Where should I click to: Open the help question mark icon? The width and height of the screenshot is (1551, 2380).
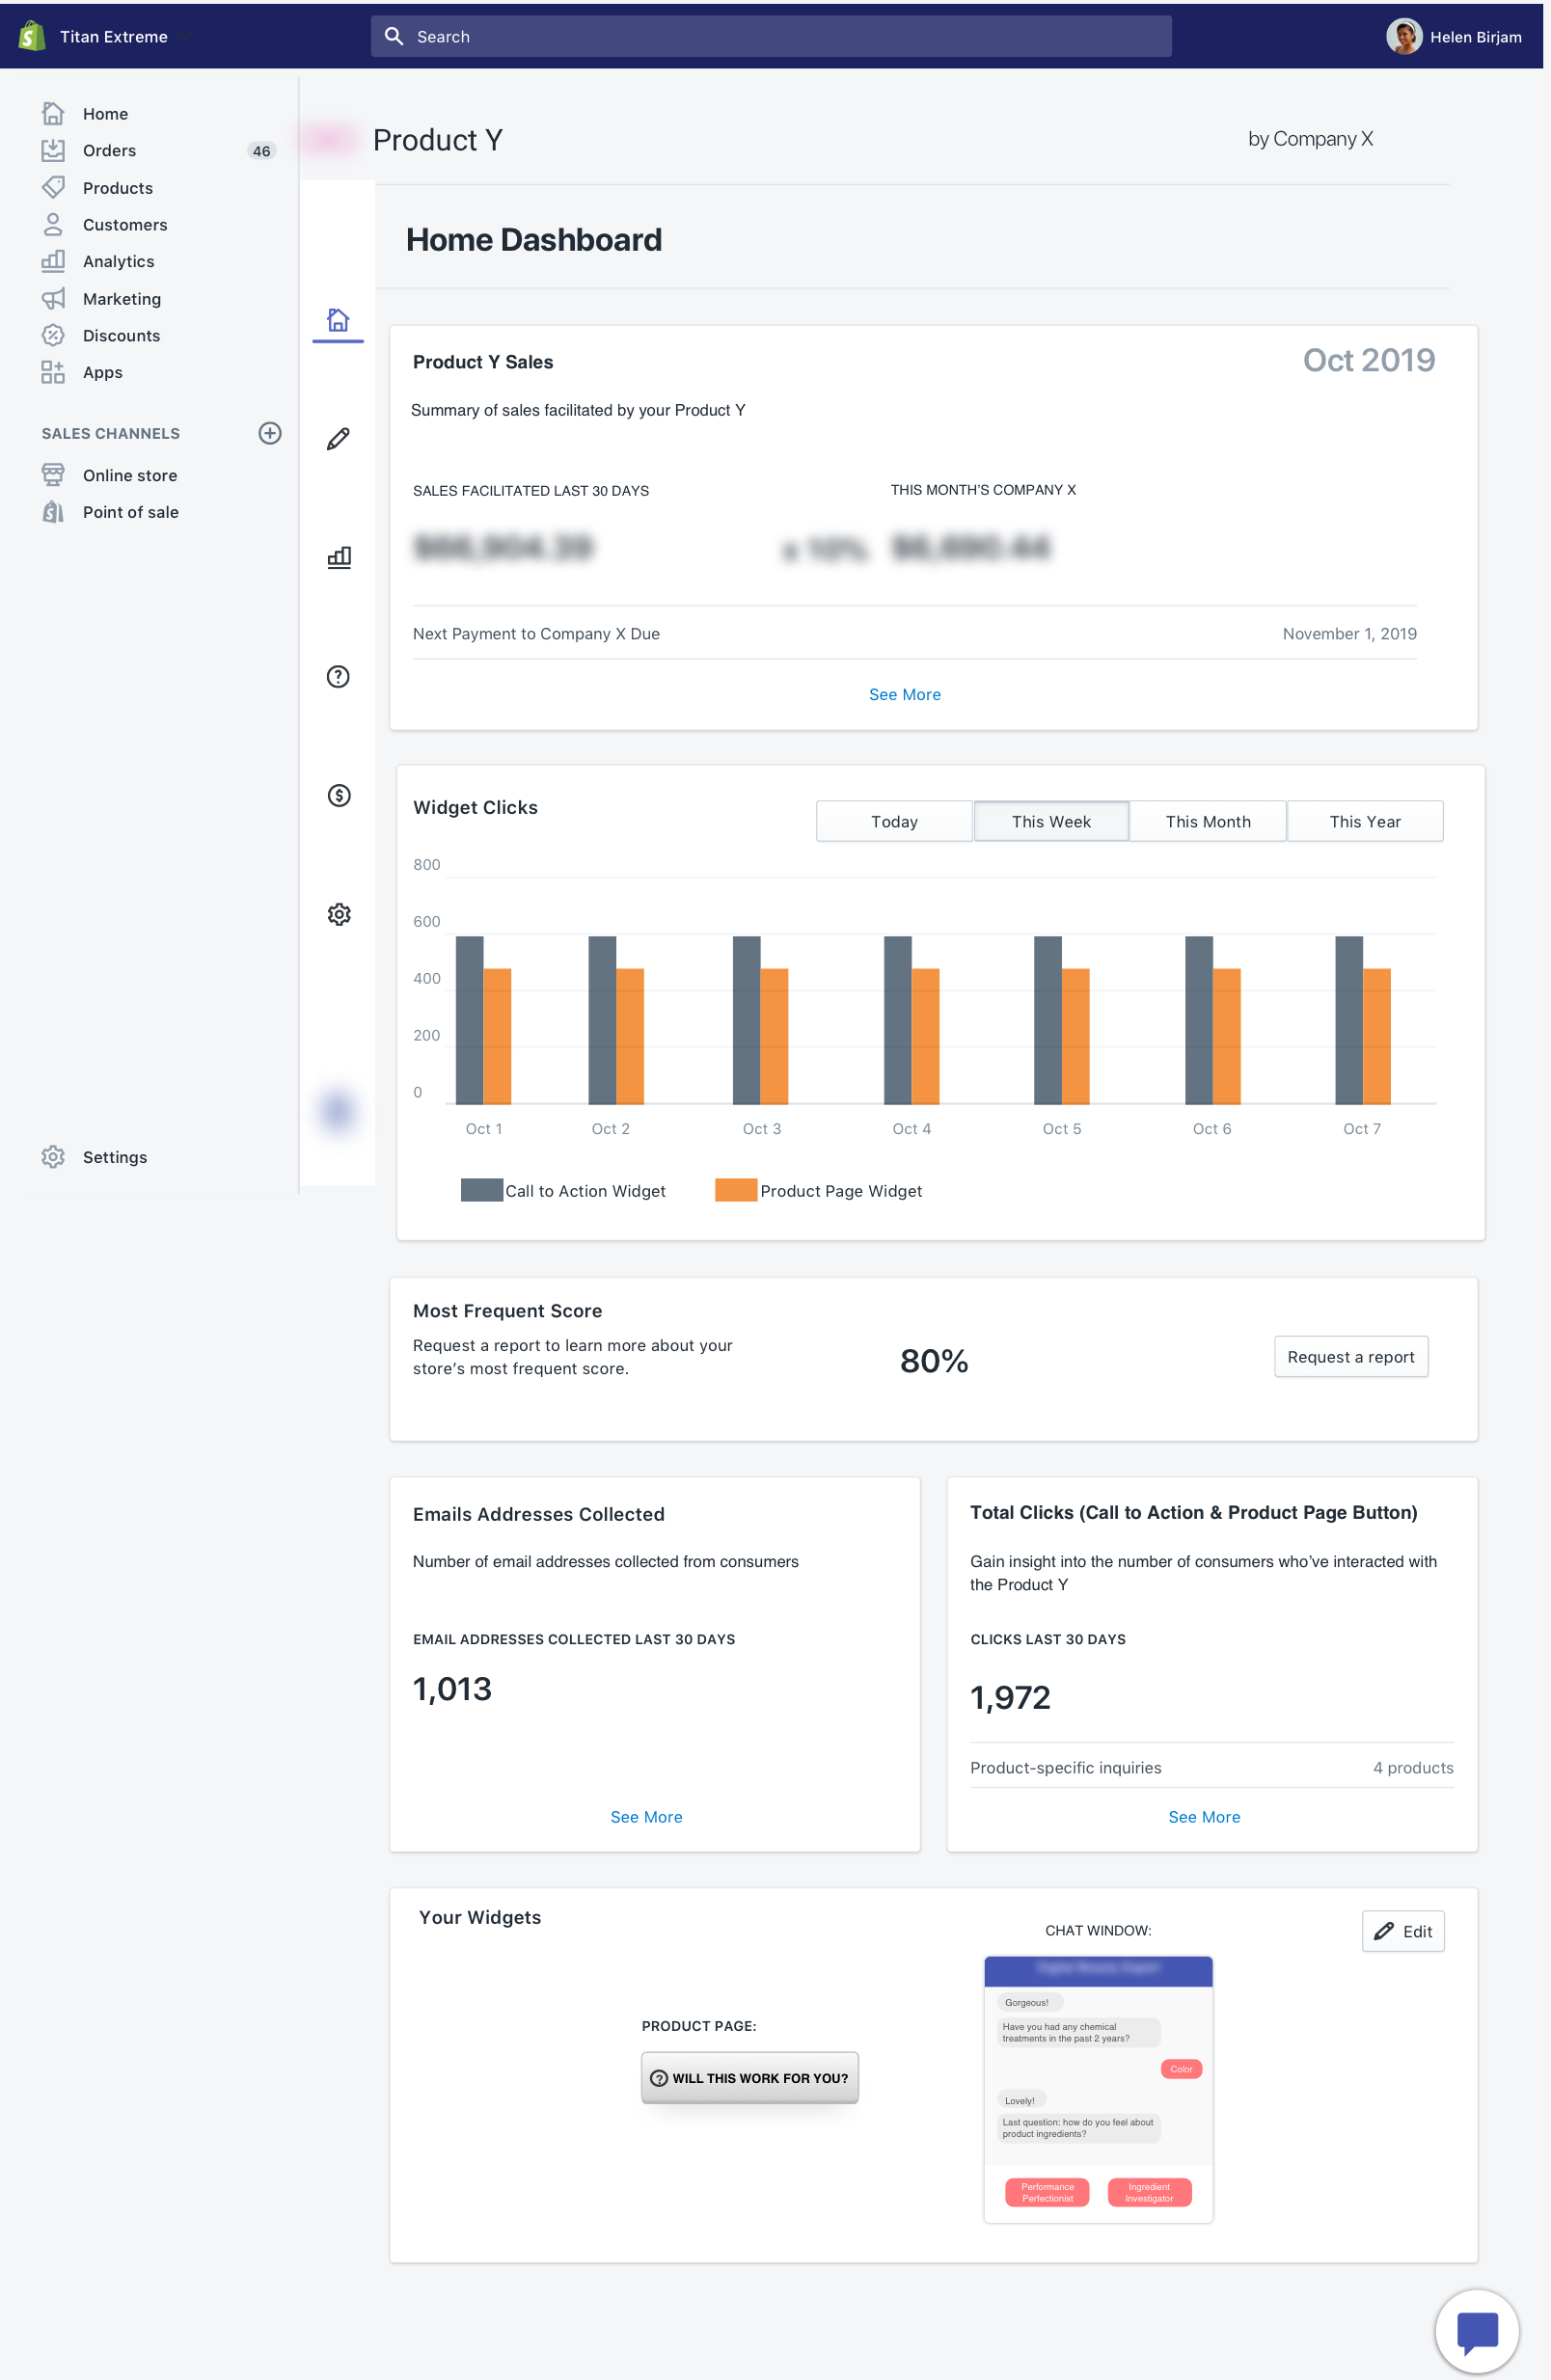click(338, 677)
